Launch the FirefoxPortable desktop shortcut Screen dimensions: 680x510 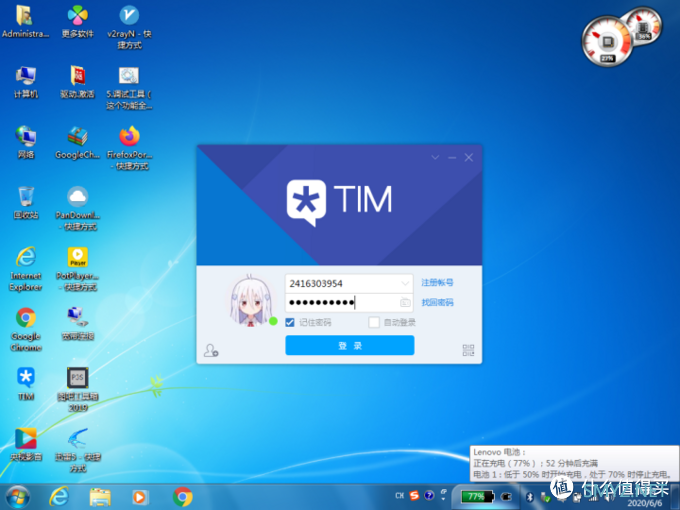(129, 148)
